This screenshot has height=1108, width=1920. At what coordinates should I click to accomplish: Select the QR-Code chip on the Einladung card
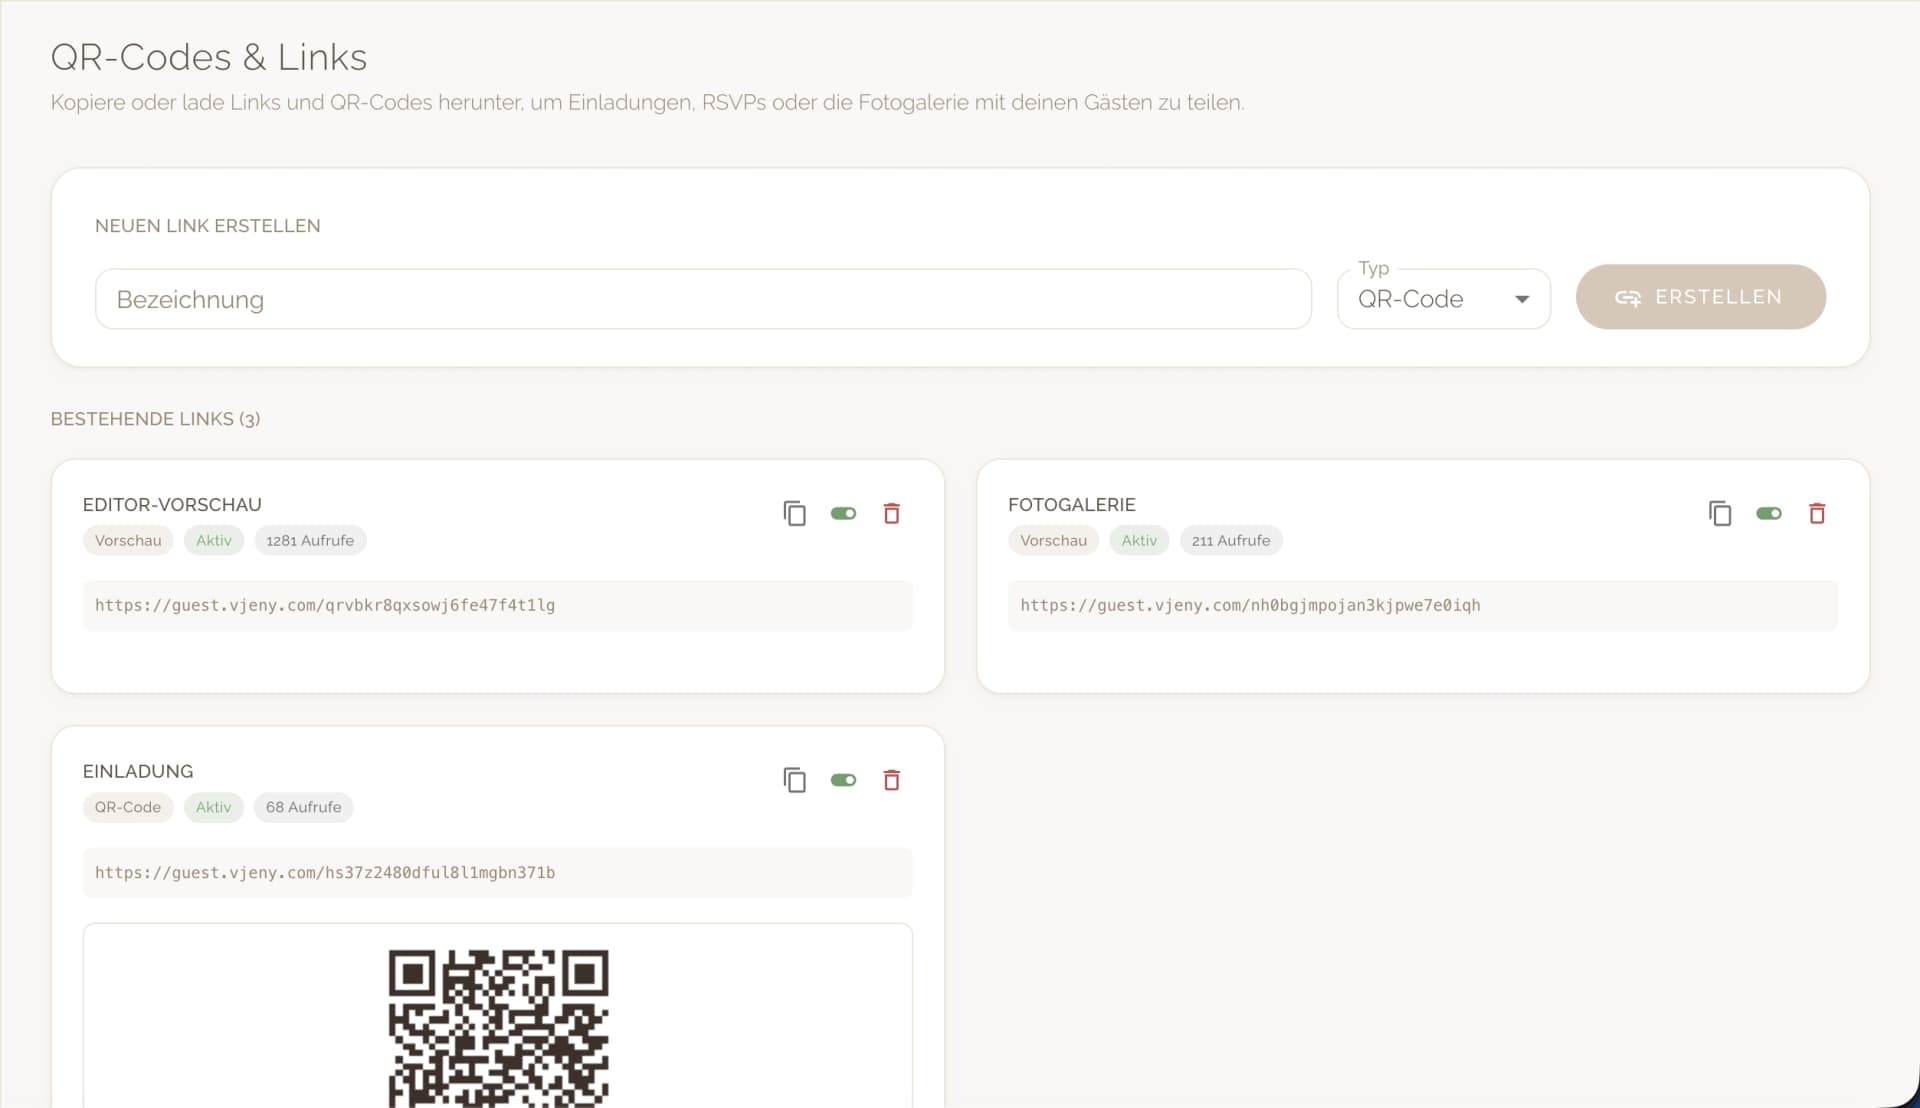click(127, 807)
